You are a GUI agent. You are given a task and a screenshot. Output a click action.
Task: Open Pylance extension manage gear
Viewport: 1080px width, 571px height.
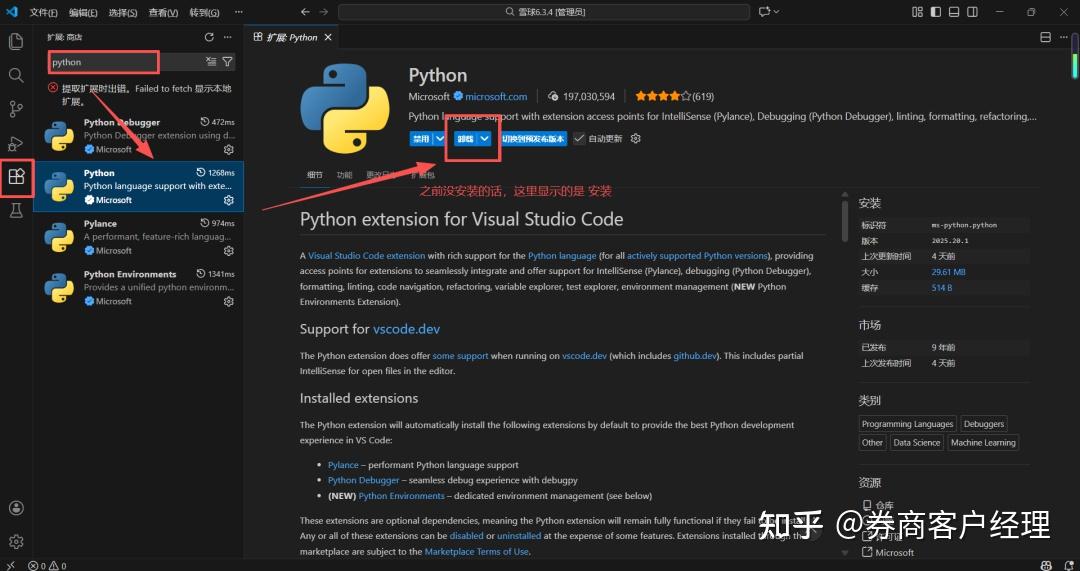pyautogui.click(x=229, y=251)
